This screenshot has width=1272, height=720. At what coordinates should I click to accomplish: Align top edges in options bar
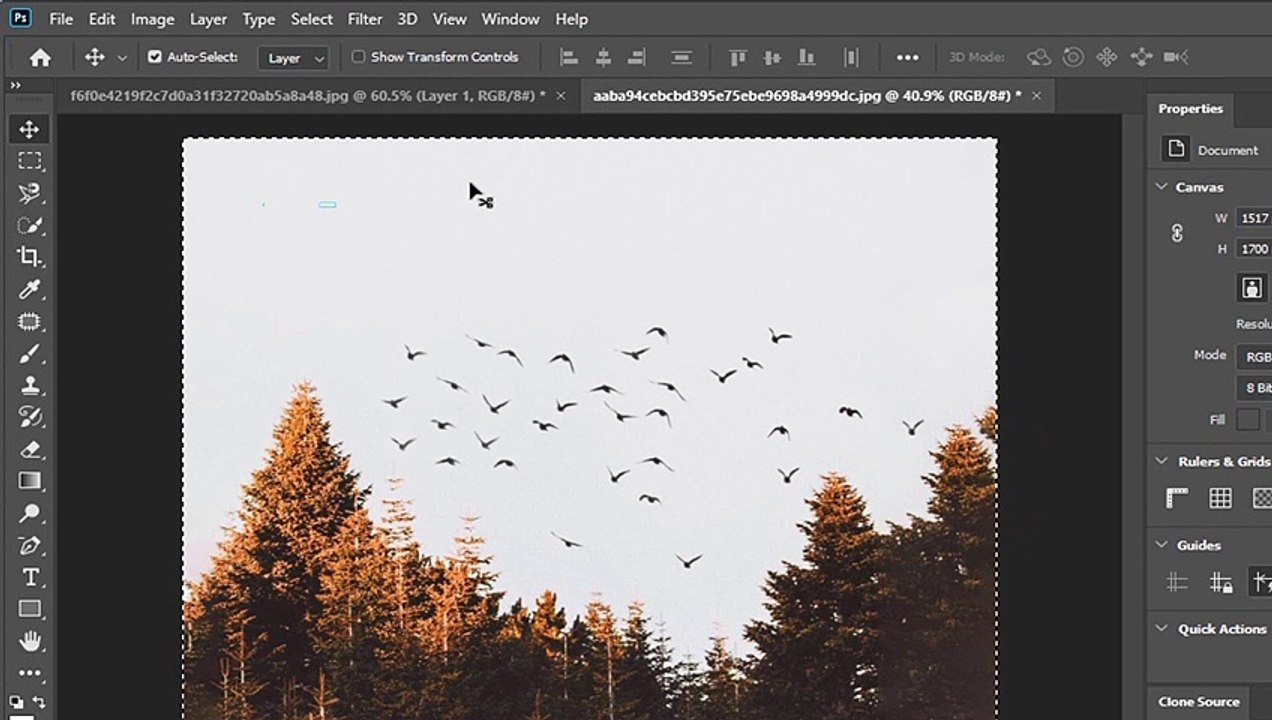tap(738, 58)
